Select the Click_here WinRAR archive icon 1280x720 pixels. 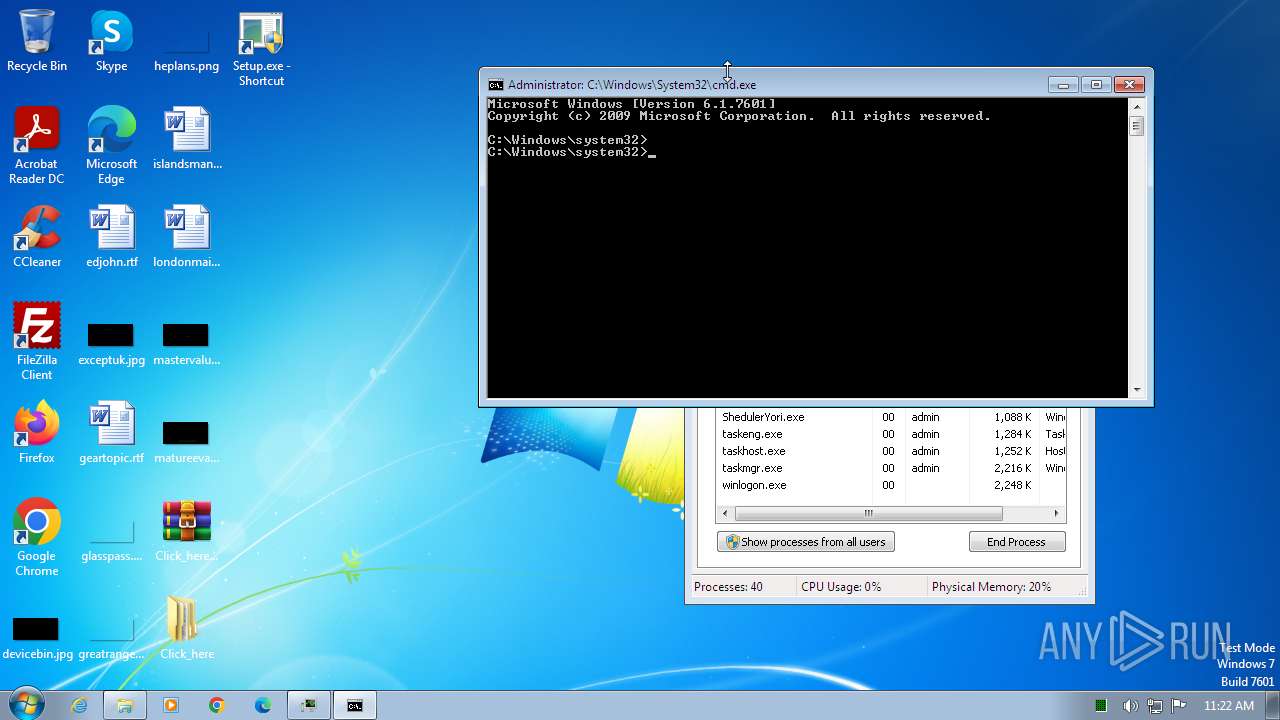187,531
